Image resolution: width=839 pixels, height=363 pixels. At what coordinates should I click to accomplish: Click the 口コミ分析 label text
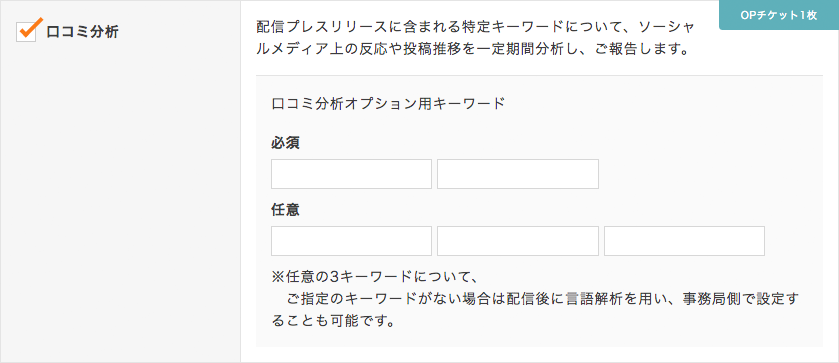82,32
